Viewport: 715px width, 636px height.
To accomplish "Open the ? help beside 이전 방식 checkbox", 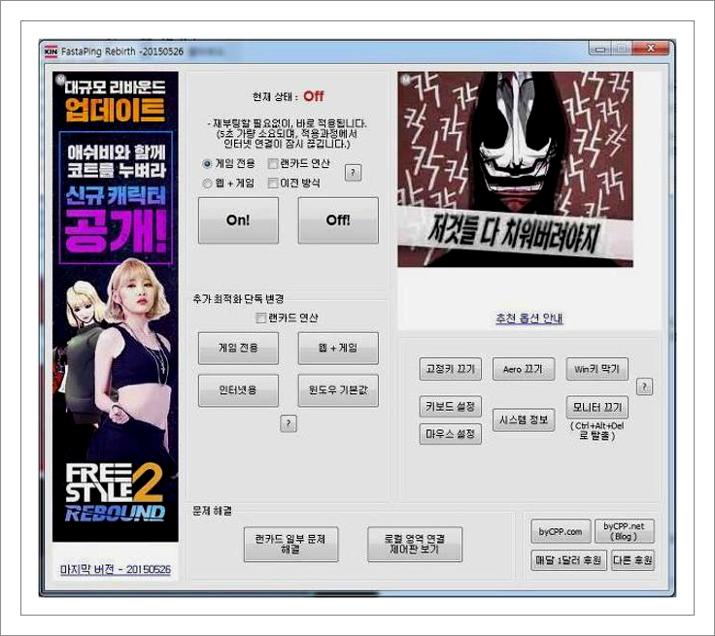I will [x=353, y=173].
